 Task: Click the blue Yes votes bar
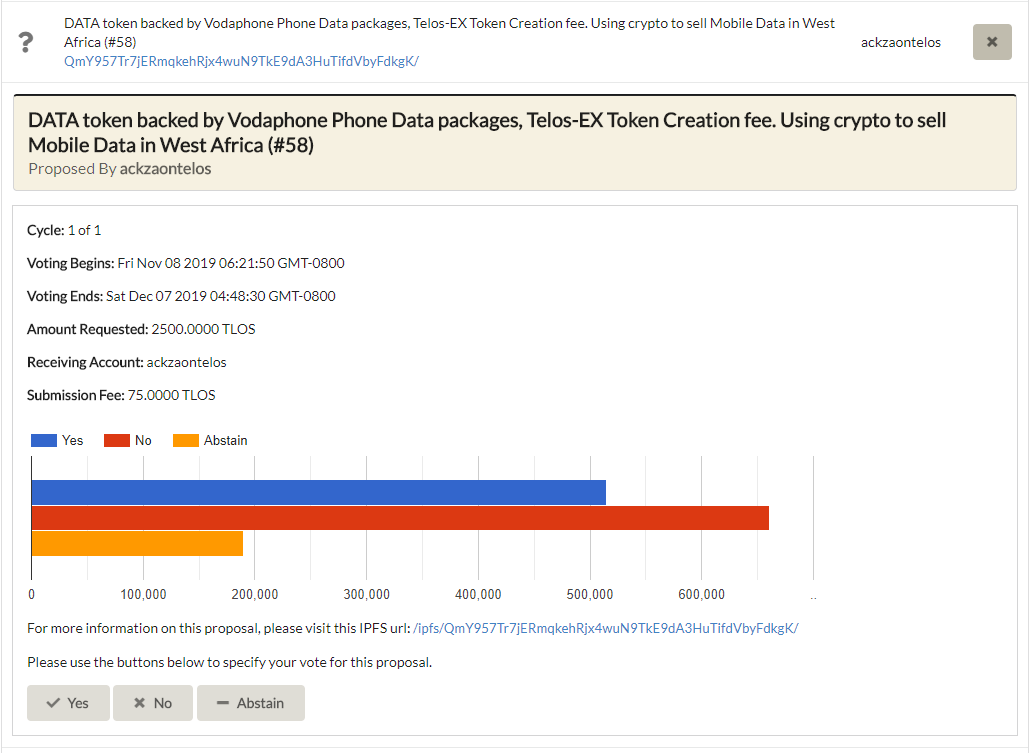pyautogui.click(x=318, y=492)
